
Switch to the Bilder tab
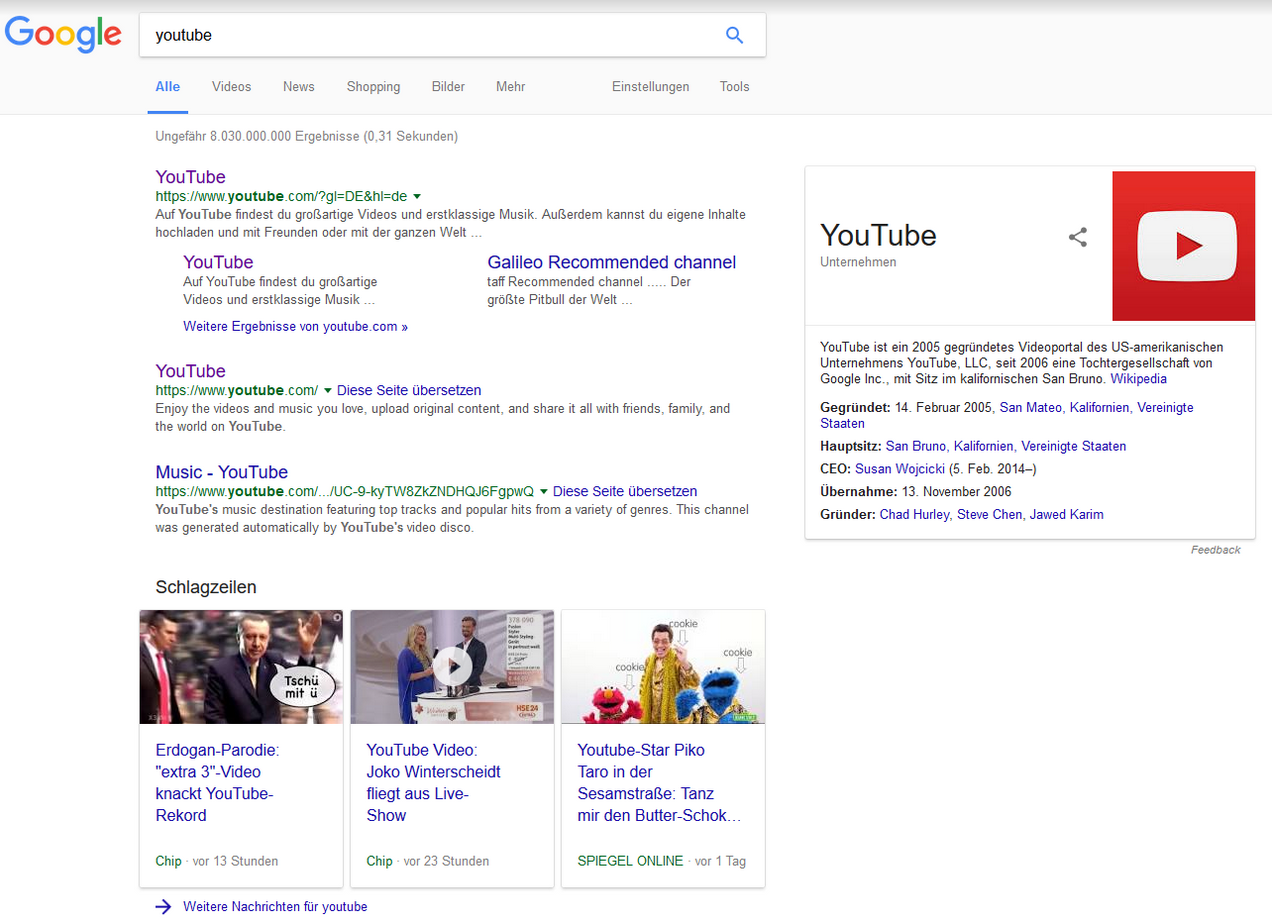click(x=448, y=87)
